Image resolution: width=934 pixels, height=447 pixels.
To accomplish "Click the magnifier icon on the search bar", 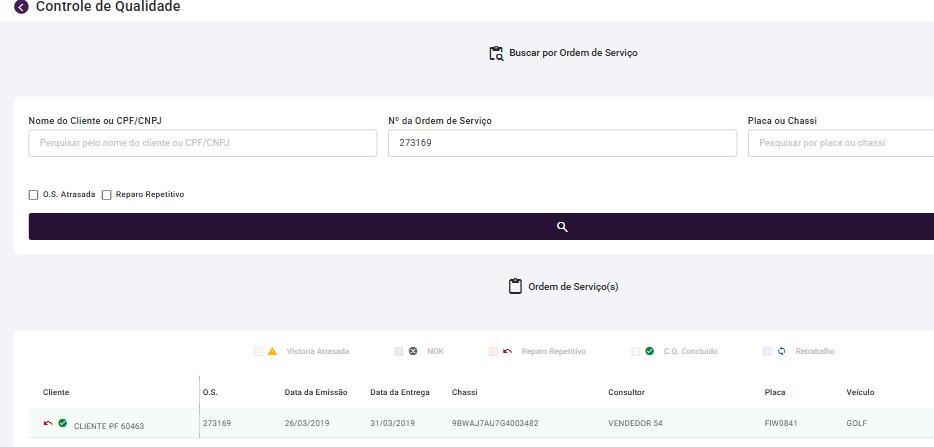I will click(562, 227).
